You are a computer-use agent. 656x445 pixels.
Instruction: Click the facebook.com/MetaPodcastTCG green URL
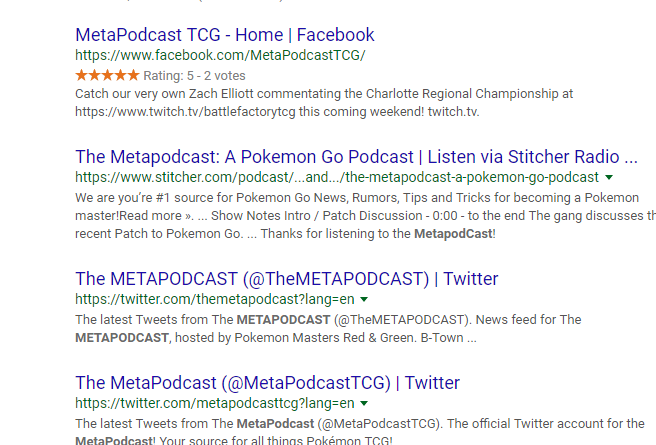(220, 55)
